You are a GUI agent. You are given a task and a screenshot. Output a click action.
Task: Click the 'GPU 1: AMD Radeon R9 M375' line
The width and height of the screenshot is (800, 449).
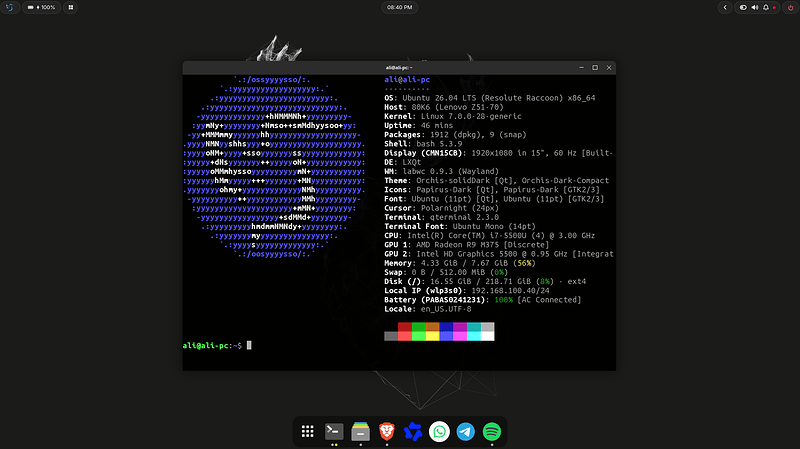(x=467, y=245)
